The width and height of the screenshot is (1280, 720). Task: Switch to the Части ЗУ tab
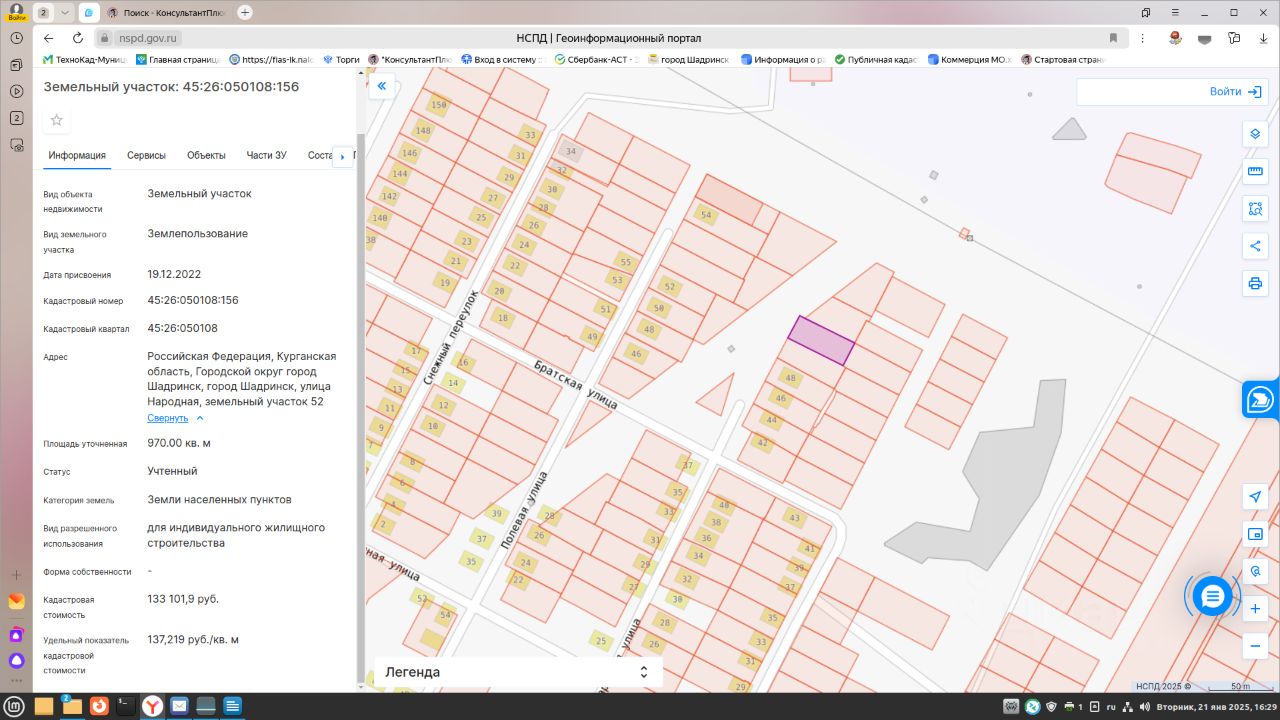tap(266, 155)
